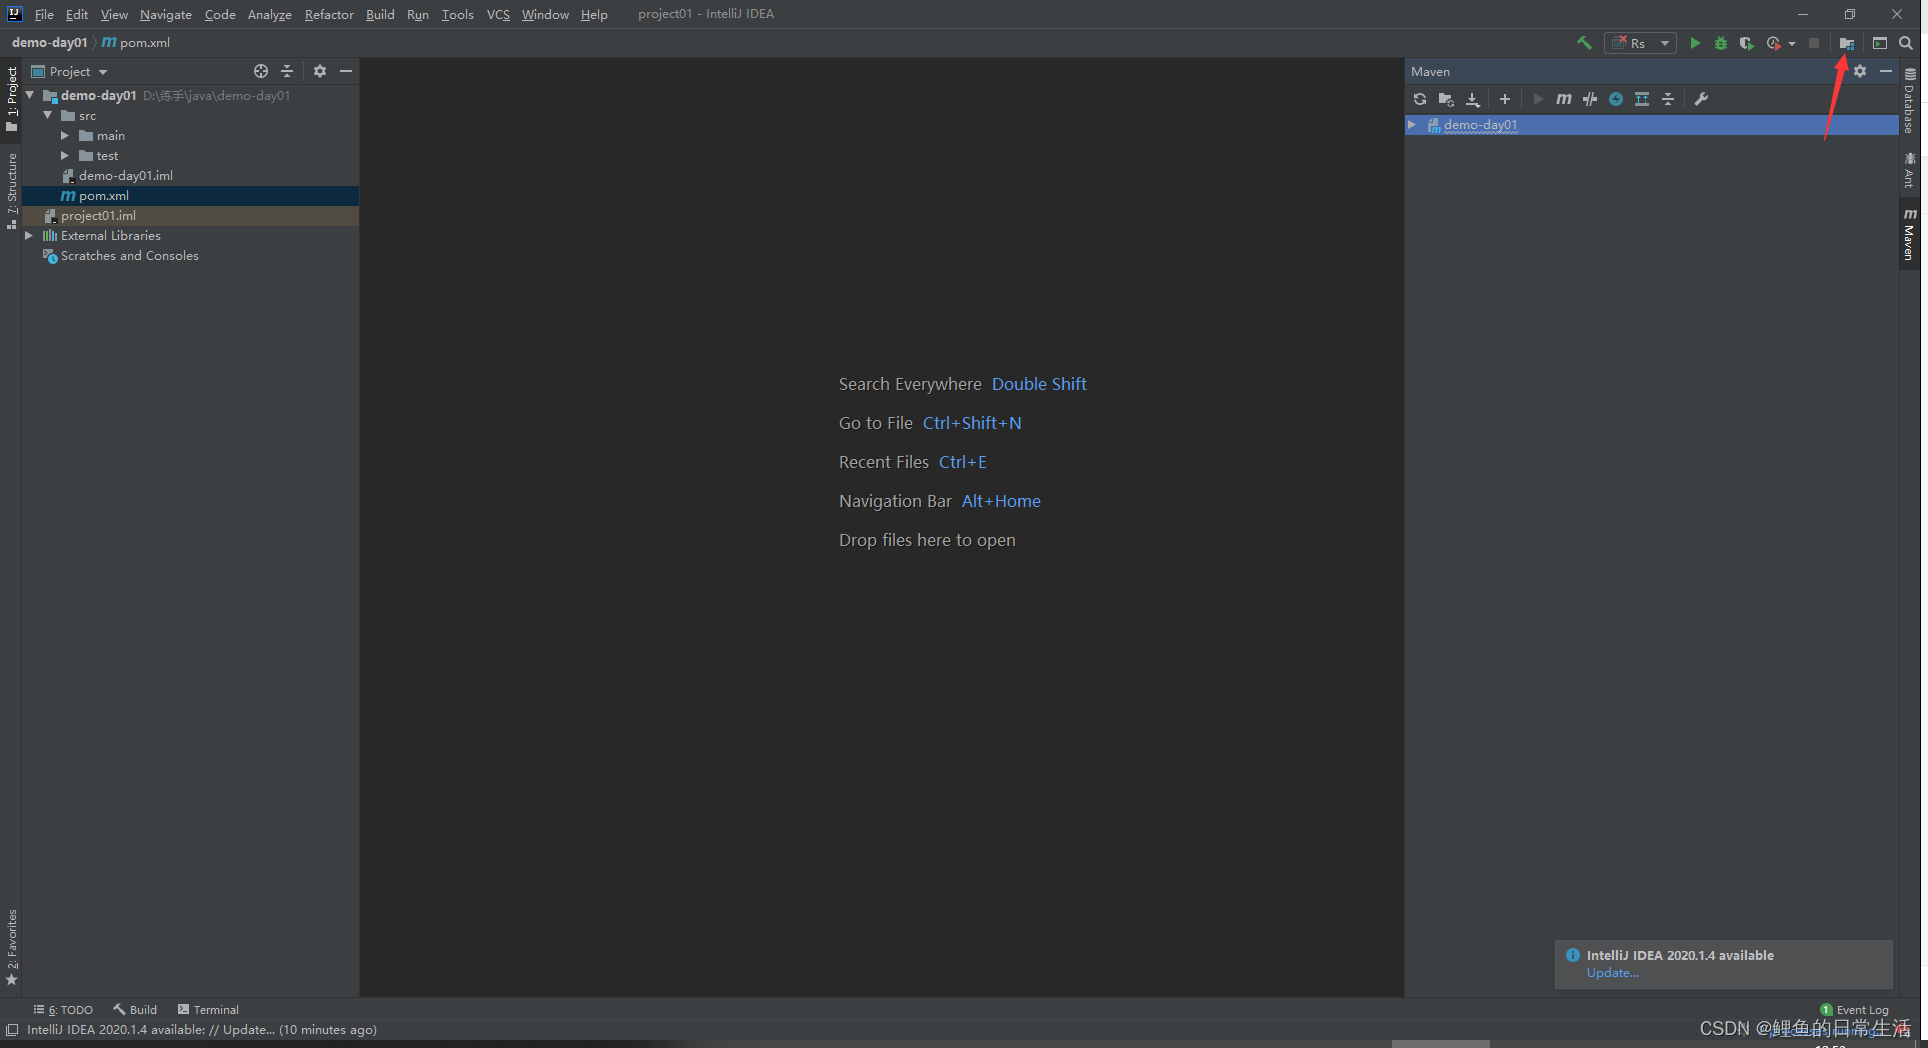
Task: Open the Rs run configuration dropdown
Action: coord(1640,43)
